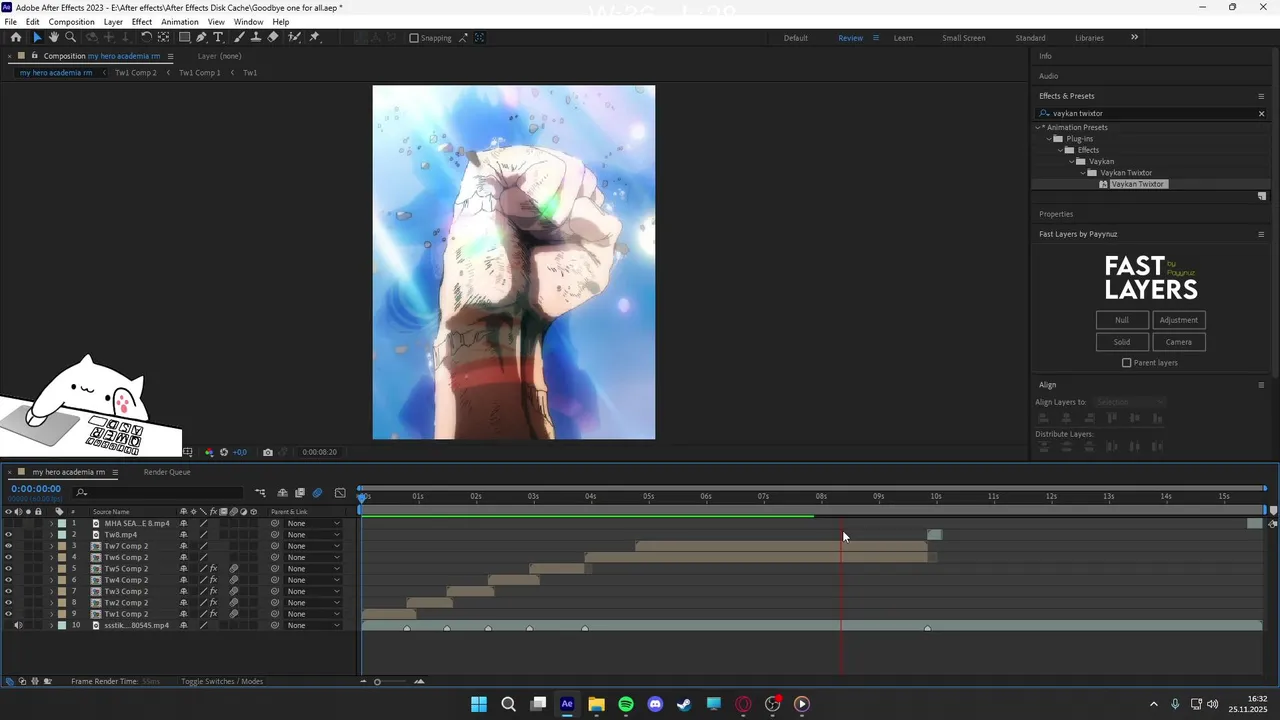Hide the Tw1 Comp 2 layer
This screenshot has height=720, width=1280.
tap(8, 614)
